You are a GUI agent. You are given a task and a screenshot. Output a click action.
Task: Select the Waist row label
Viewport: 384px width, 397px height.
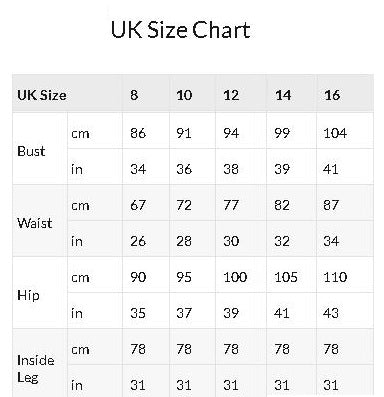click(35, 223)
